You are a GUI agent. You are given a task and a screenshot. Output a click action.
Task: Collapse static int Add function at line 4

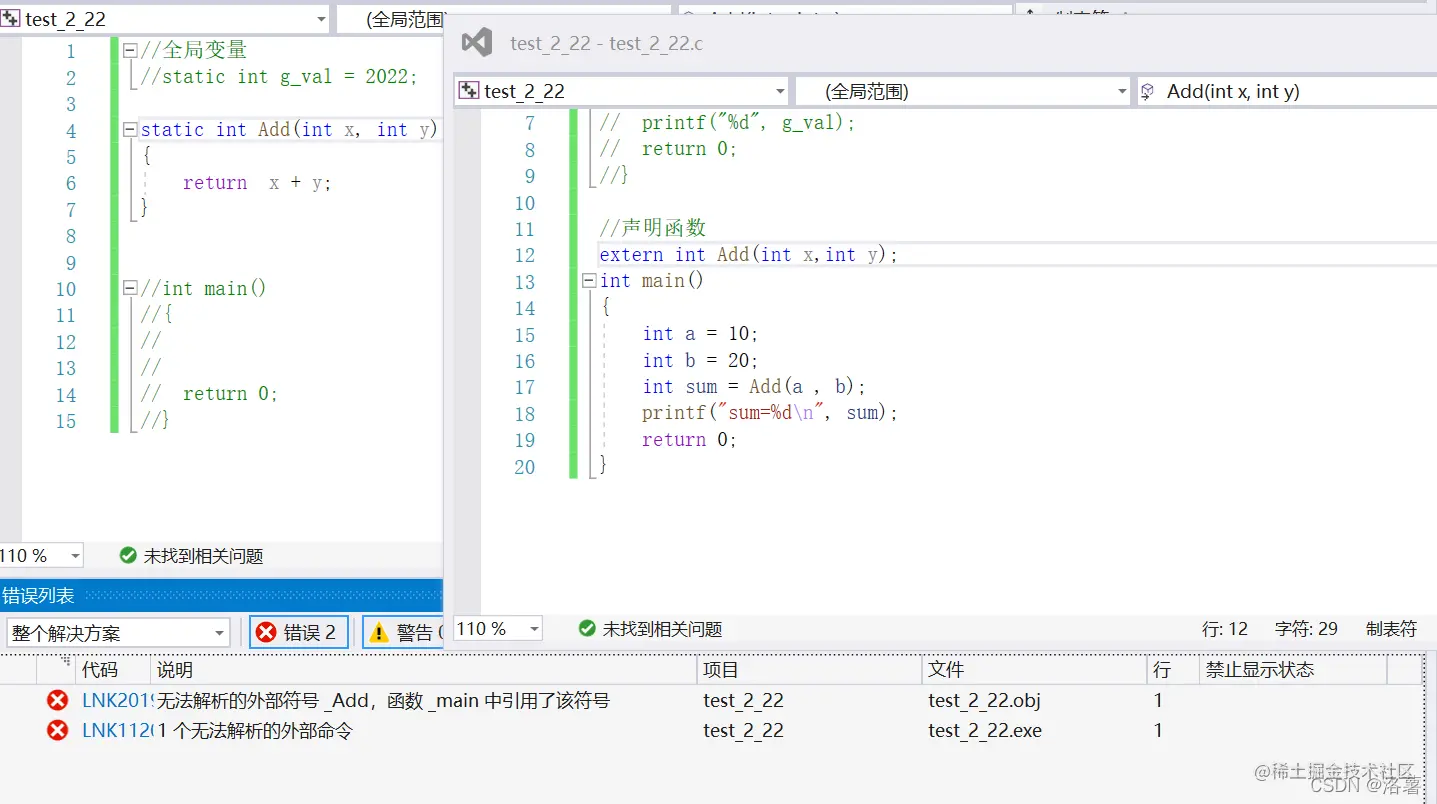(x=130, y=130)
